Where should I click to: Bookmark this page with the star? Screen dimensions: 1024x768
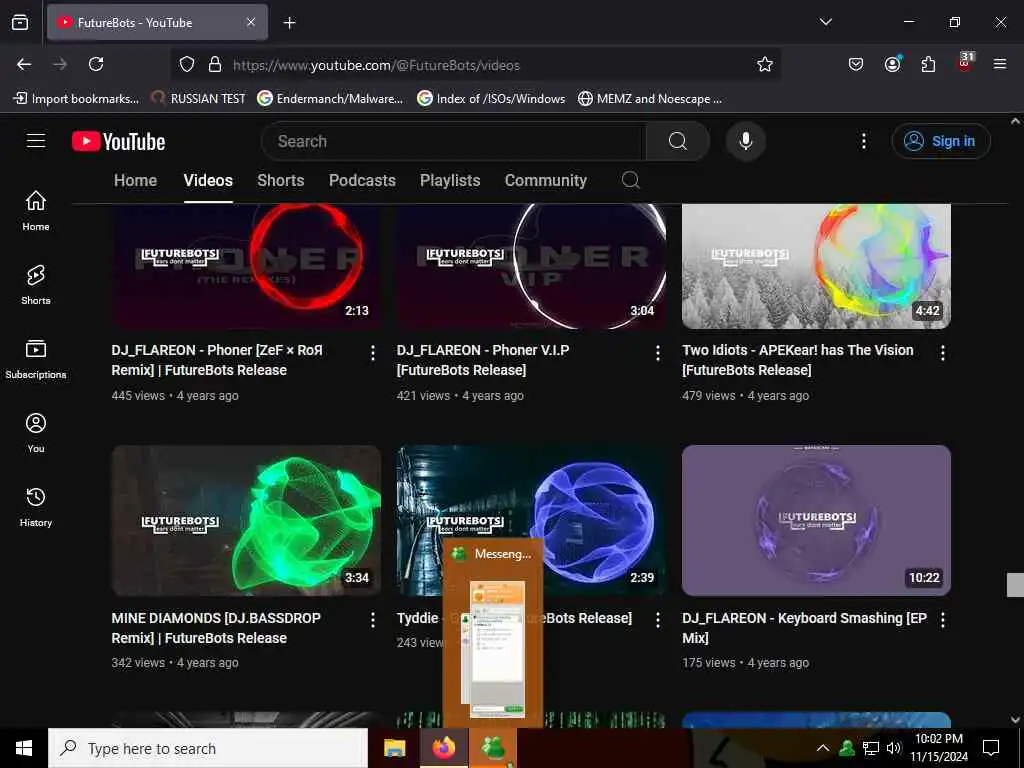(x=765, y=64)
